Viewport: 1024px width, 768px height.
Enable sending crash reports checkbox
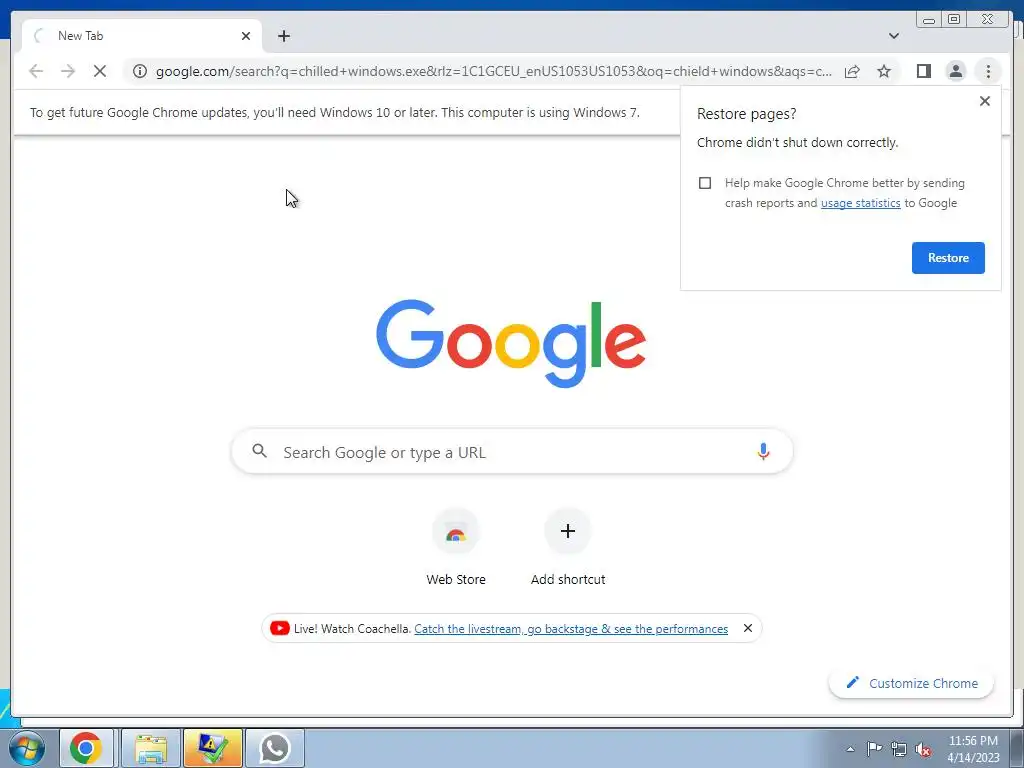tap(705, 183)
